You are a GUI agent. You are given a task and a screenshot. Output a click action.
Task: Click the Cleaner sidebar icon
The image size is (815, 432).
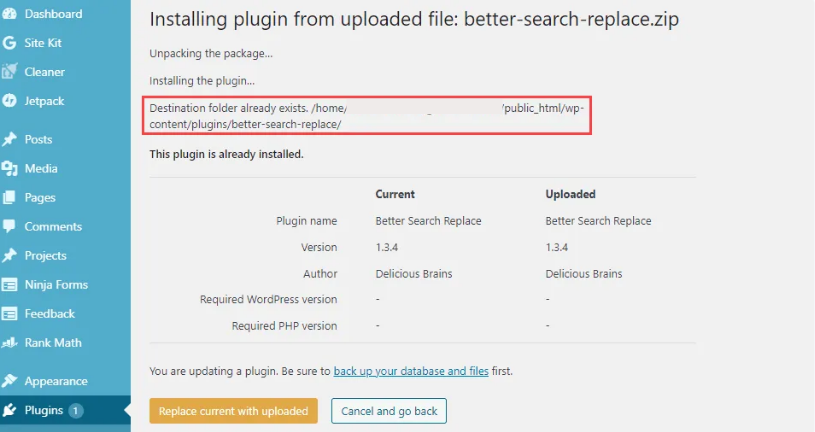tap(9, 71)
